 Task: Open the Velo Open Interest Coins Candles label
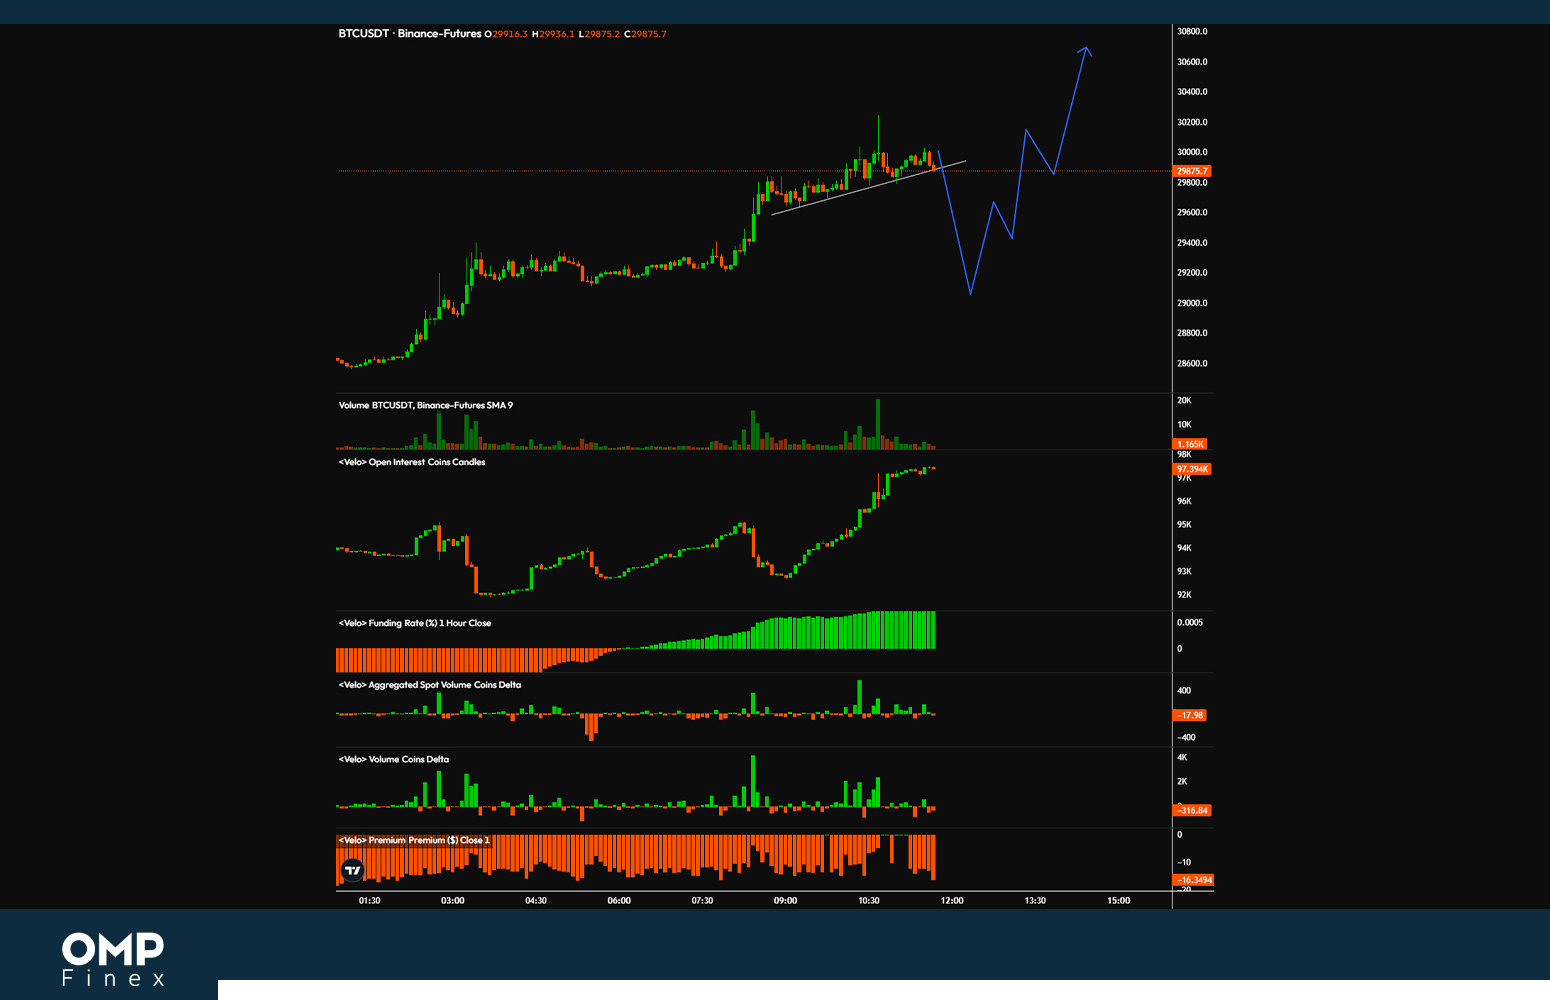point(412,462)
